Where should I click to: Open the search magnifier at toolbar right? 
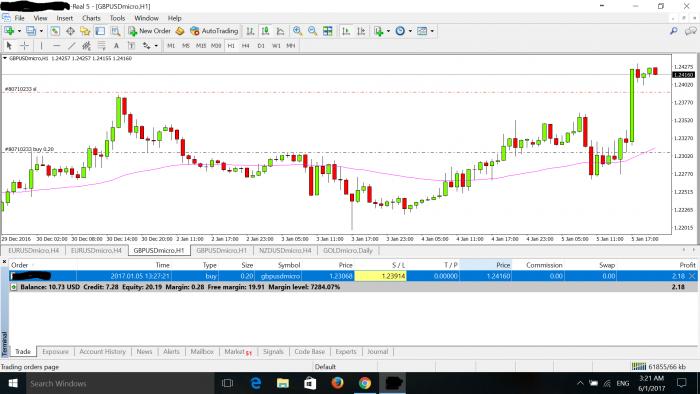[674, 31]
